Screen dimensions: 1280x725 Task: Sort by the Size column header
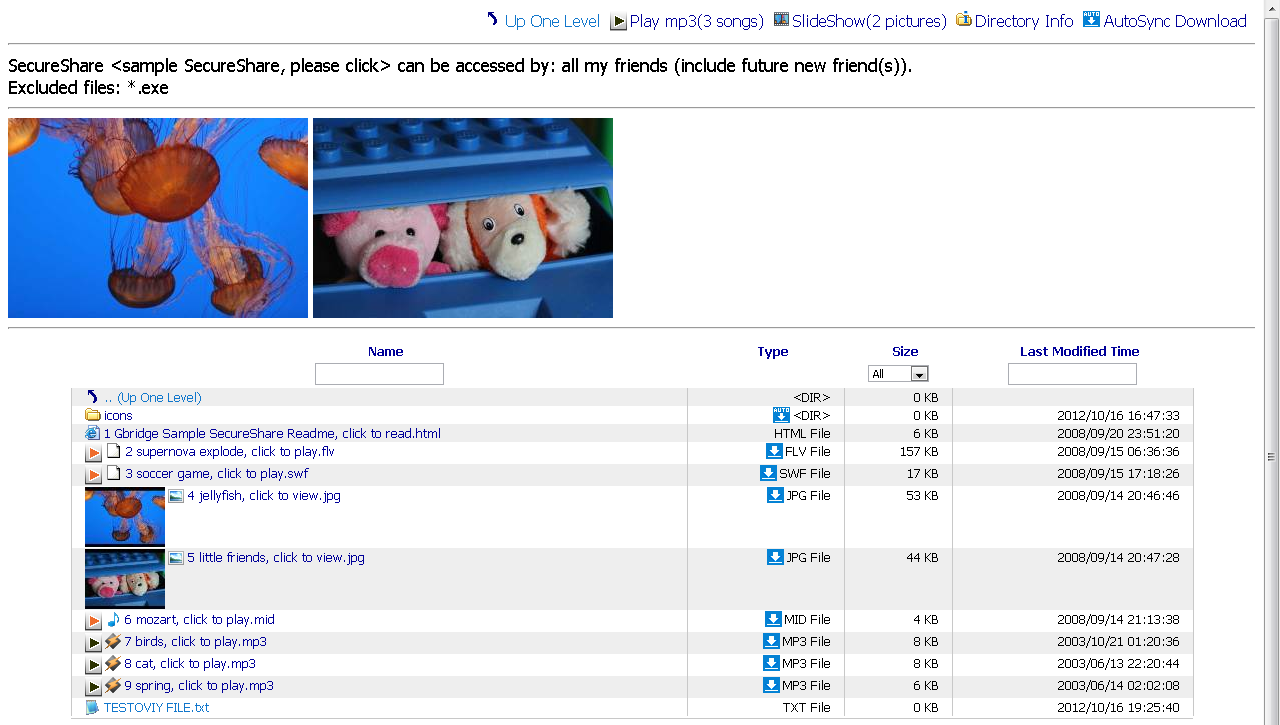[x=905, y=351]
